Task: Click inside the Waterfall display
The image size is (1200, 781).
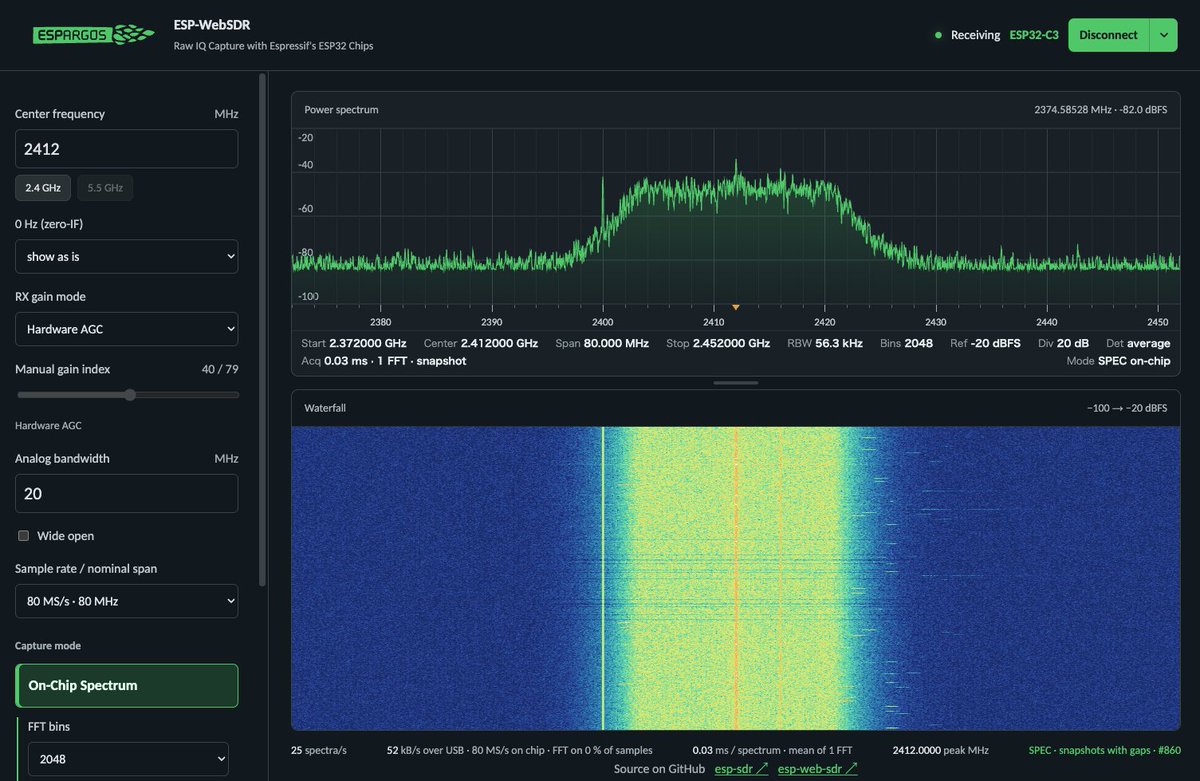Action: coord(736,579)
